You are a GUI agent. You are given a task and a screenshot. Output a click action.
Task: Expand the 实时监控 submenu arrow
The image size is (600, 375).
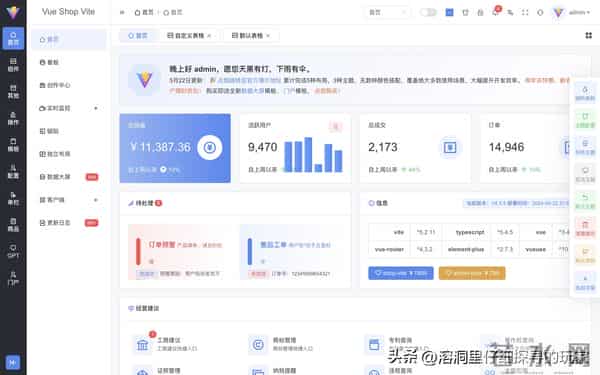tap(96, 108)
